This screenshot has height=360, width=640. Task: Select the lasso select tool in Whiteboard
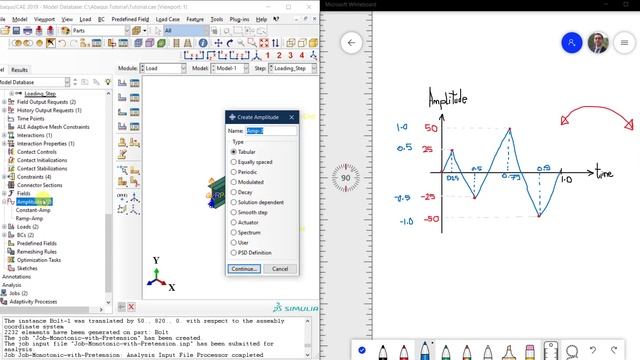pyautogui.click(x=572, y=351)
